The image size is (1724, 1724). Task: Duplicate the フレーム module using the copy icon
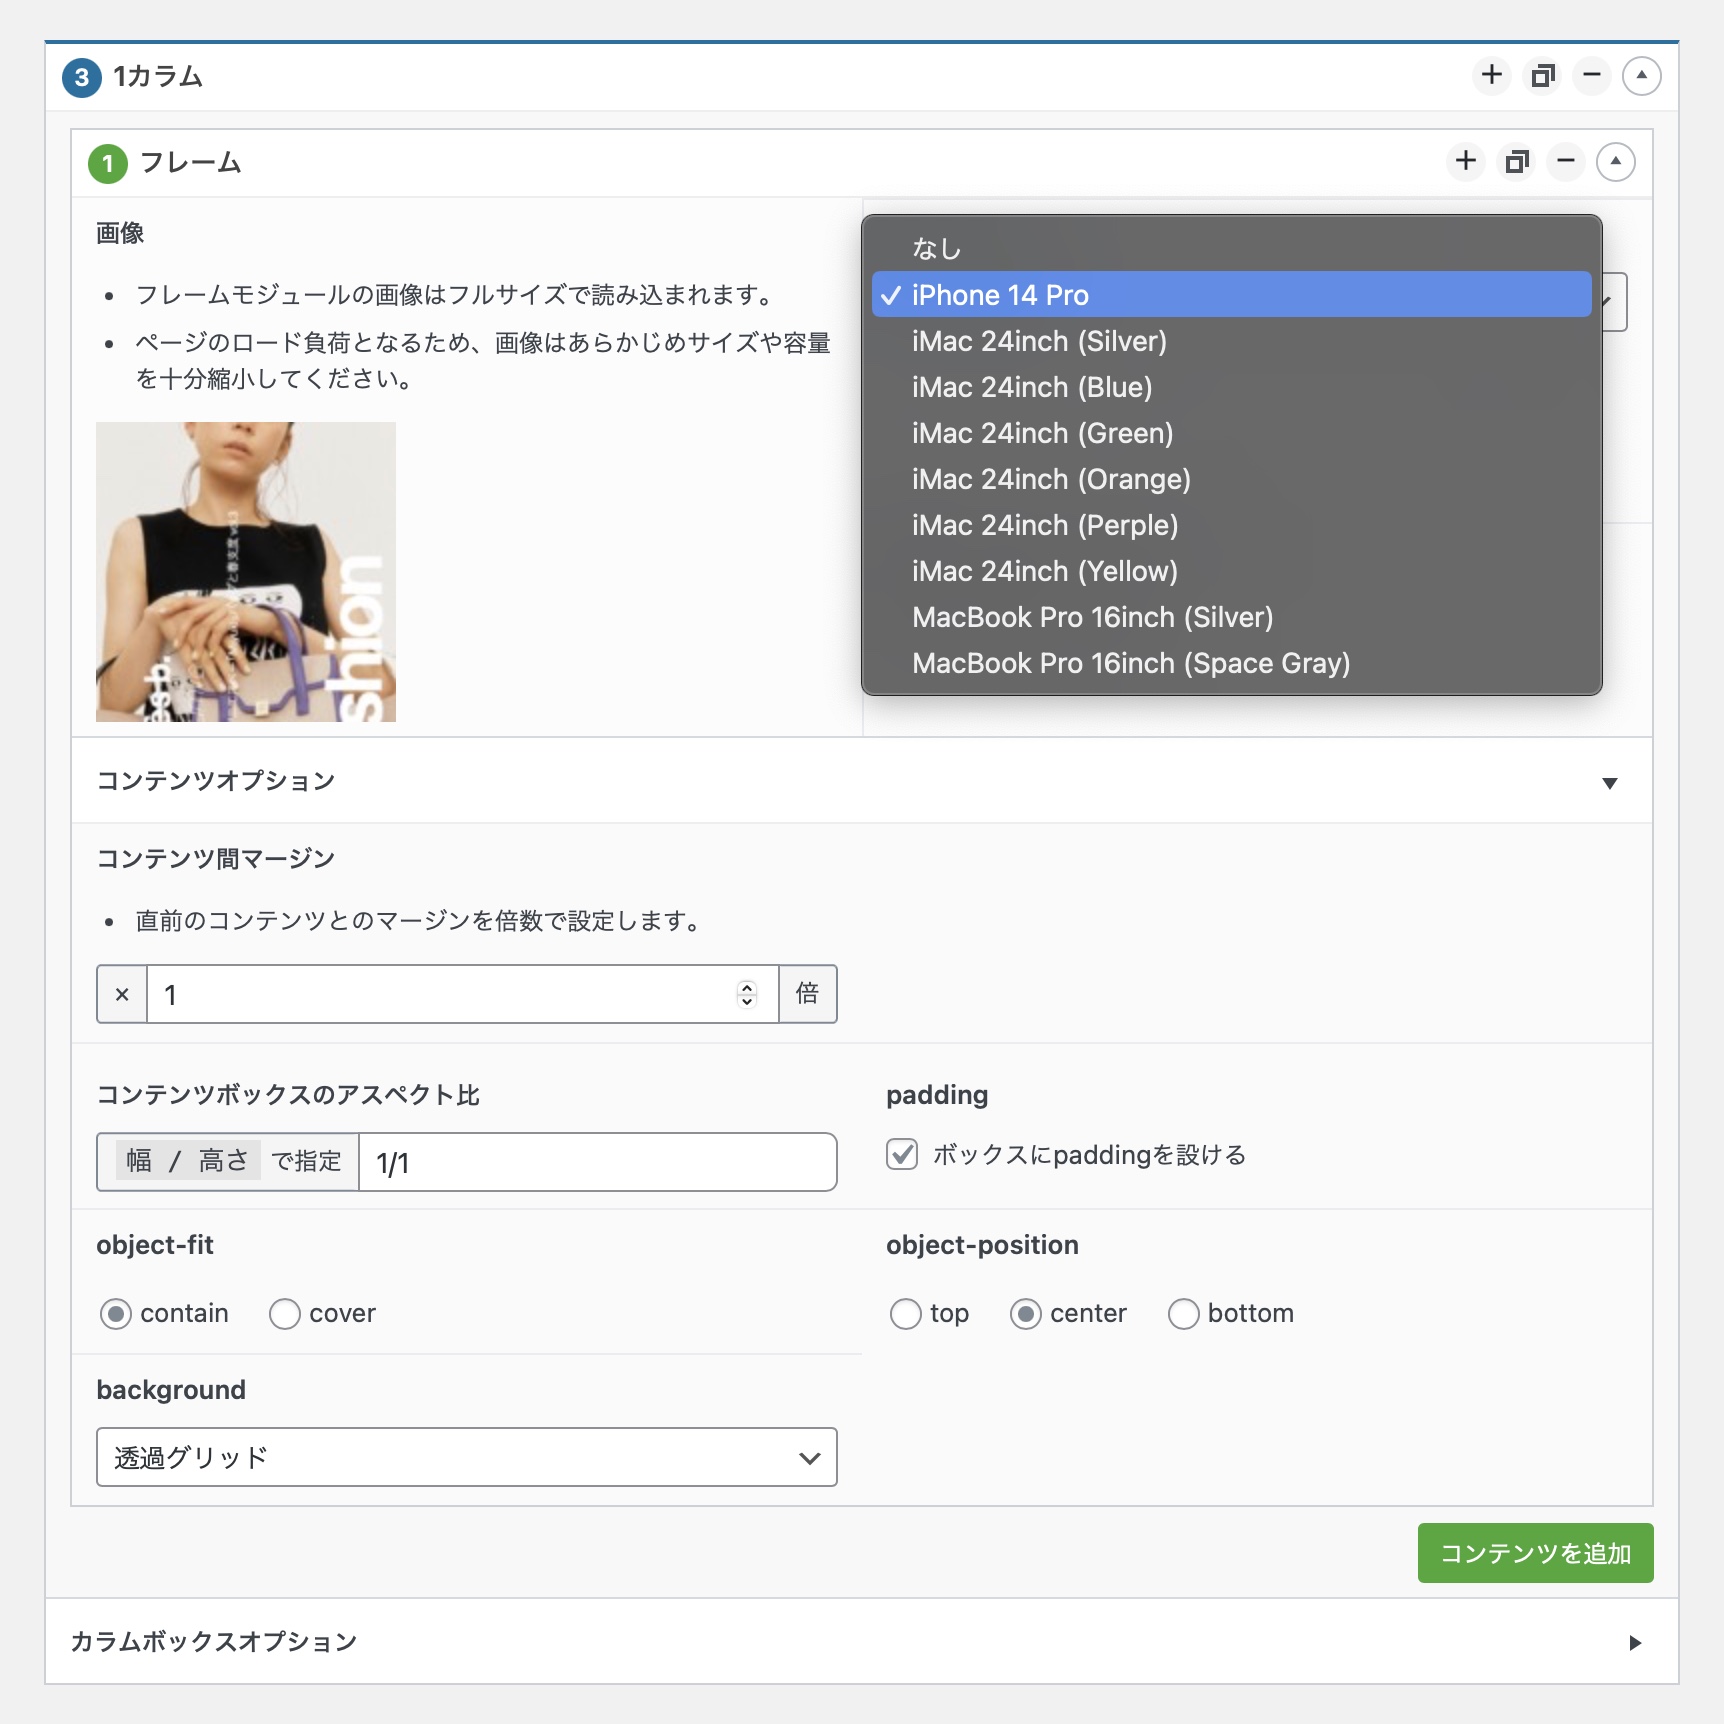[1517, 162]
